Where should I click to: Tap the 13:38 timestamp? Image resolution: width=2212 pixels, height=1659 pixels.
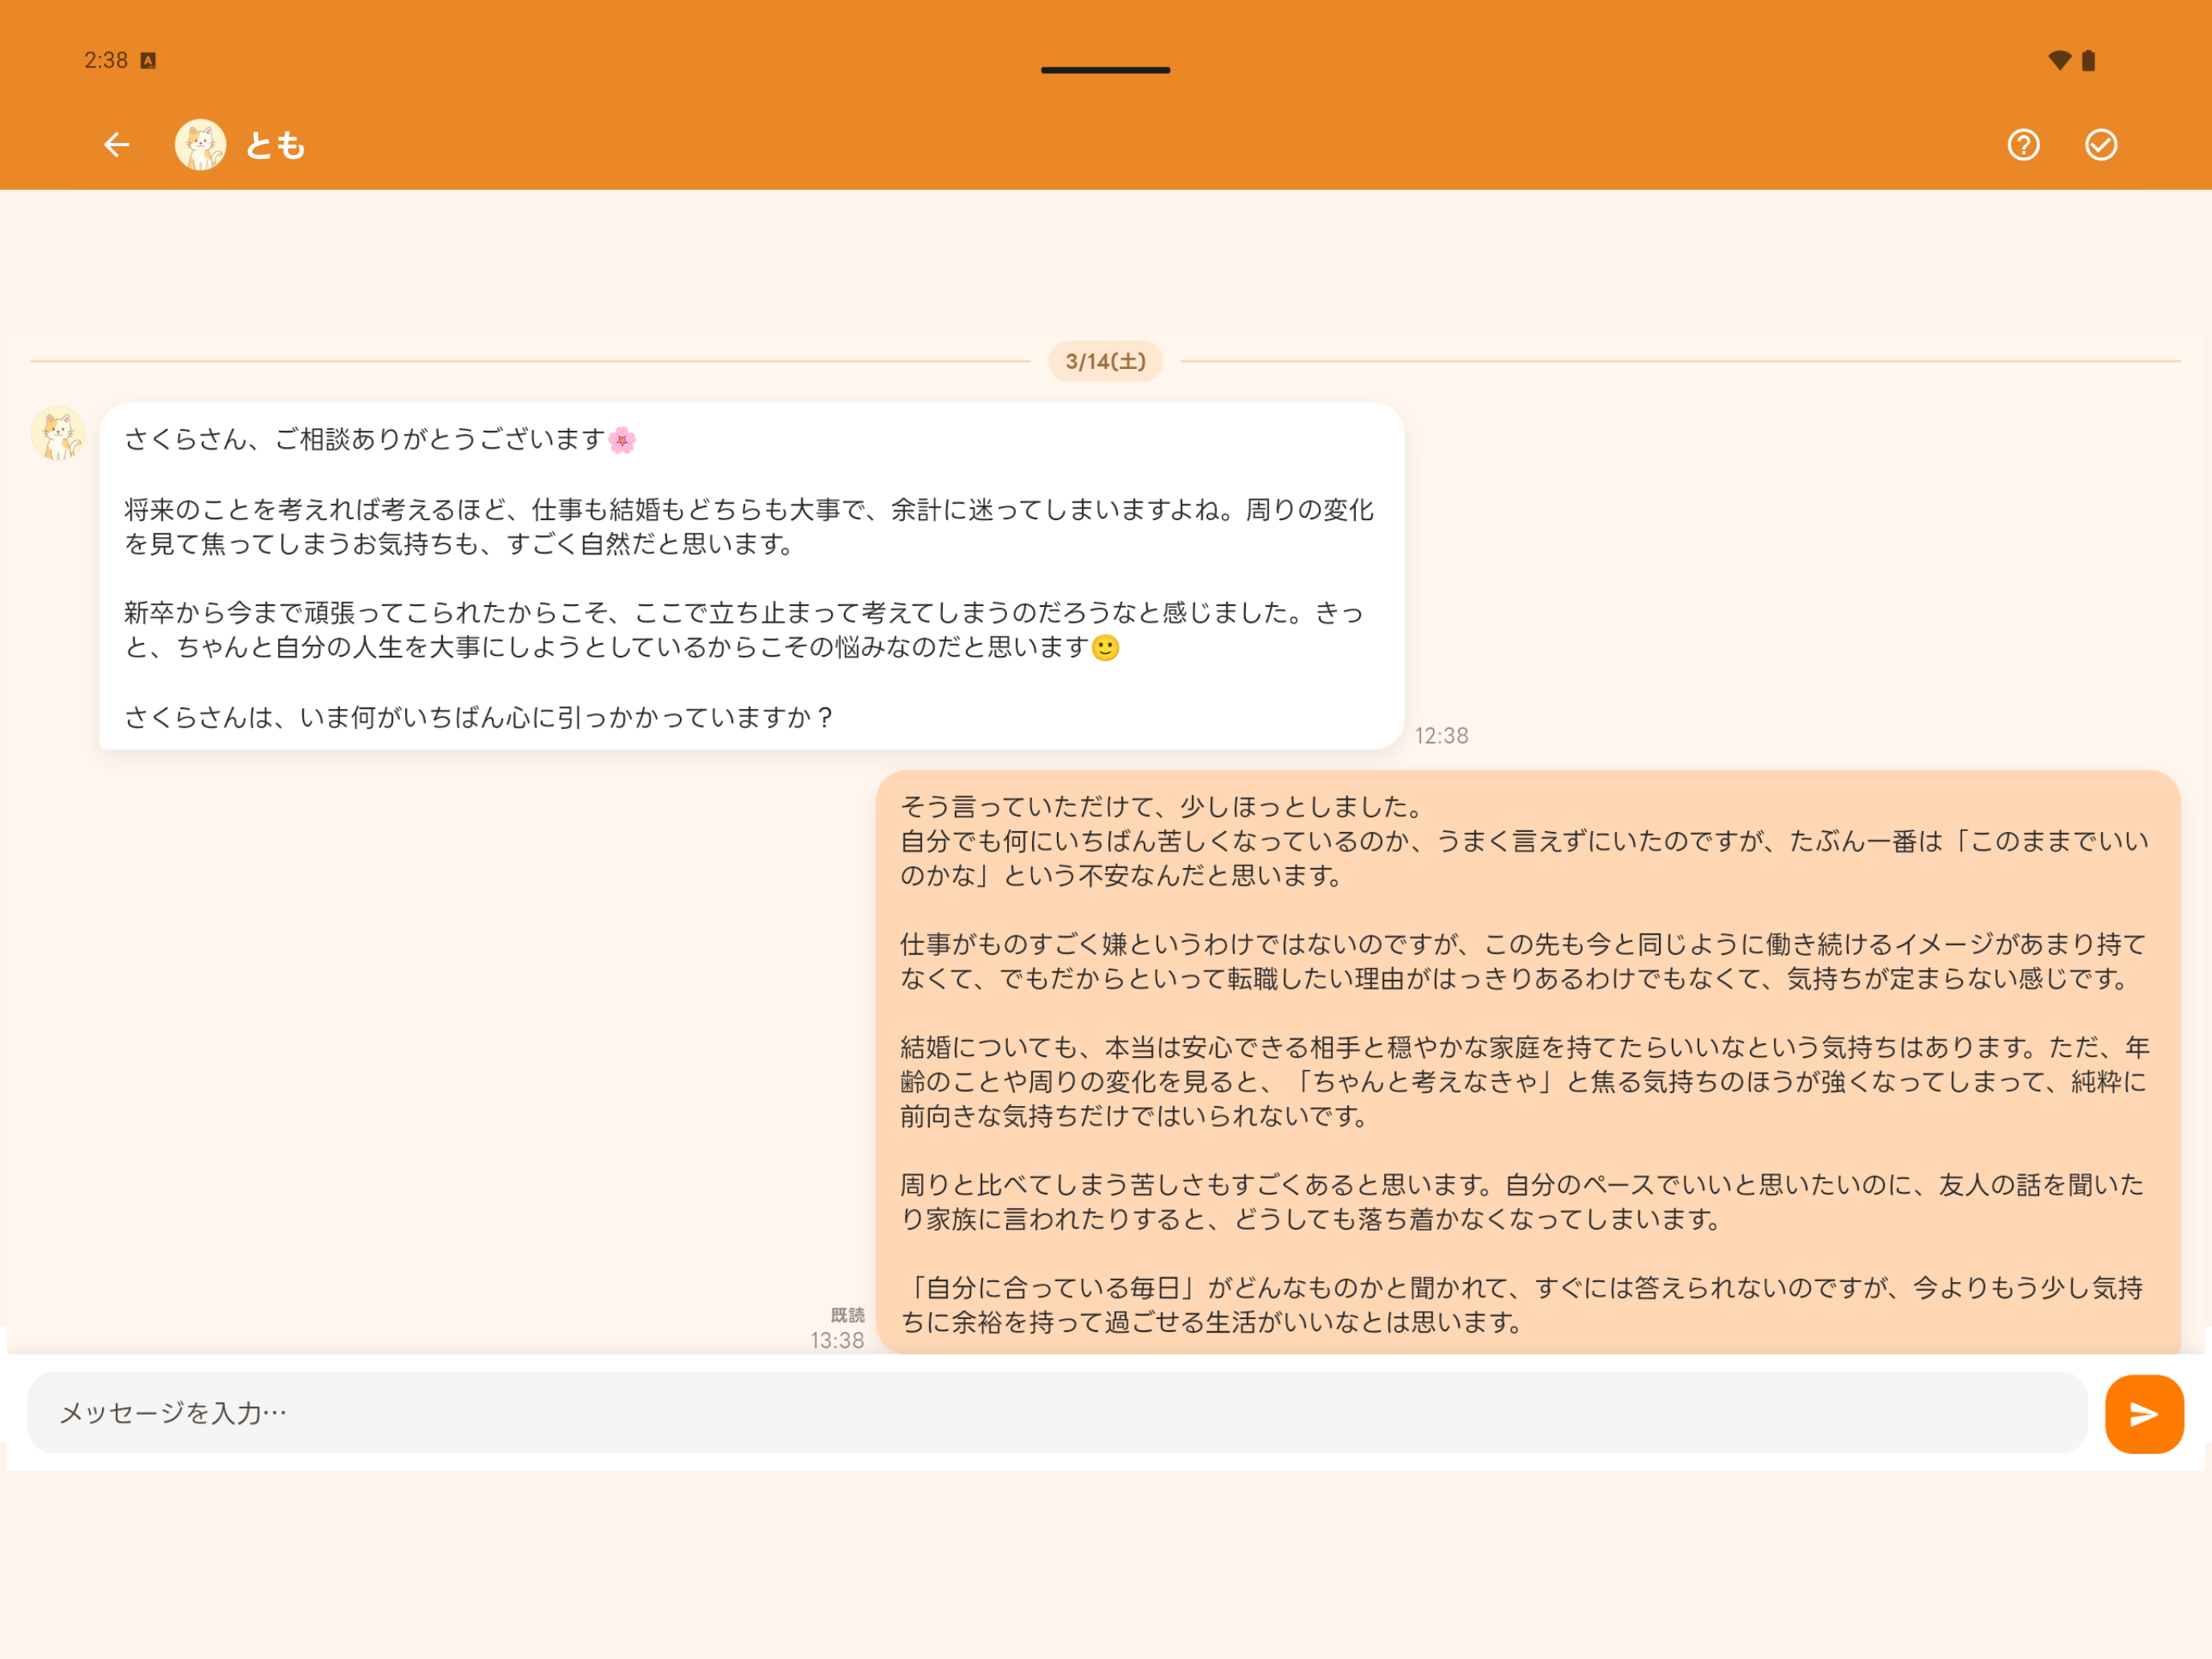[837, 1341]
